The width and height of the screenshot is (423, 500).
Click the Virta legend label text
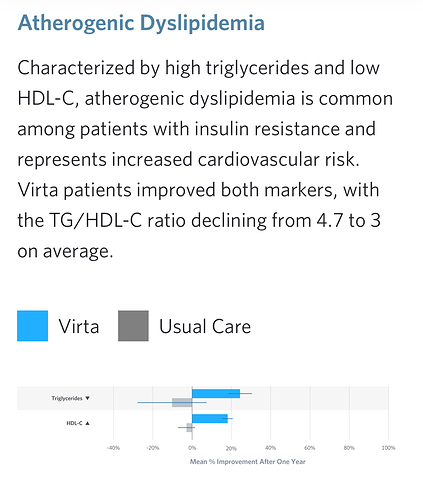79,326
